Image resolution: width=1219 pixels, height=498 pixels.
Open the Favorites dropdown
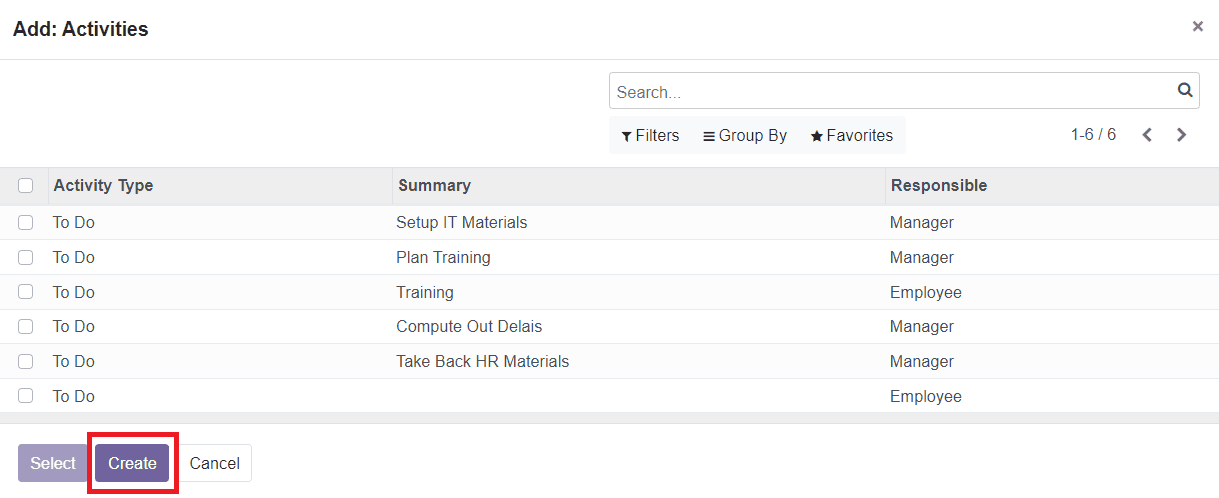pos(851,135)
